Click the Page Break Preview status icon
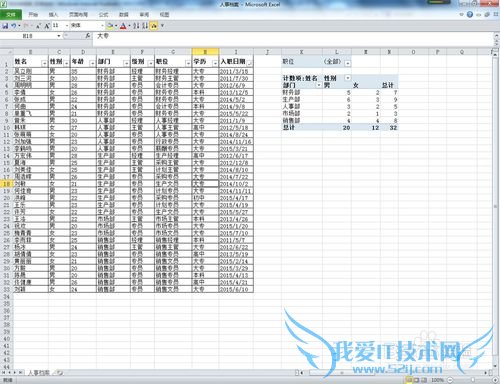Viewport: 500px width, 384px height. 424,380
